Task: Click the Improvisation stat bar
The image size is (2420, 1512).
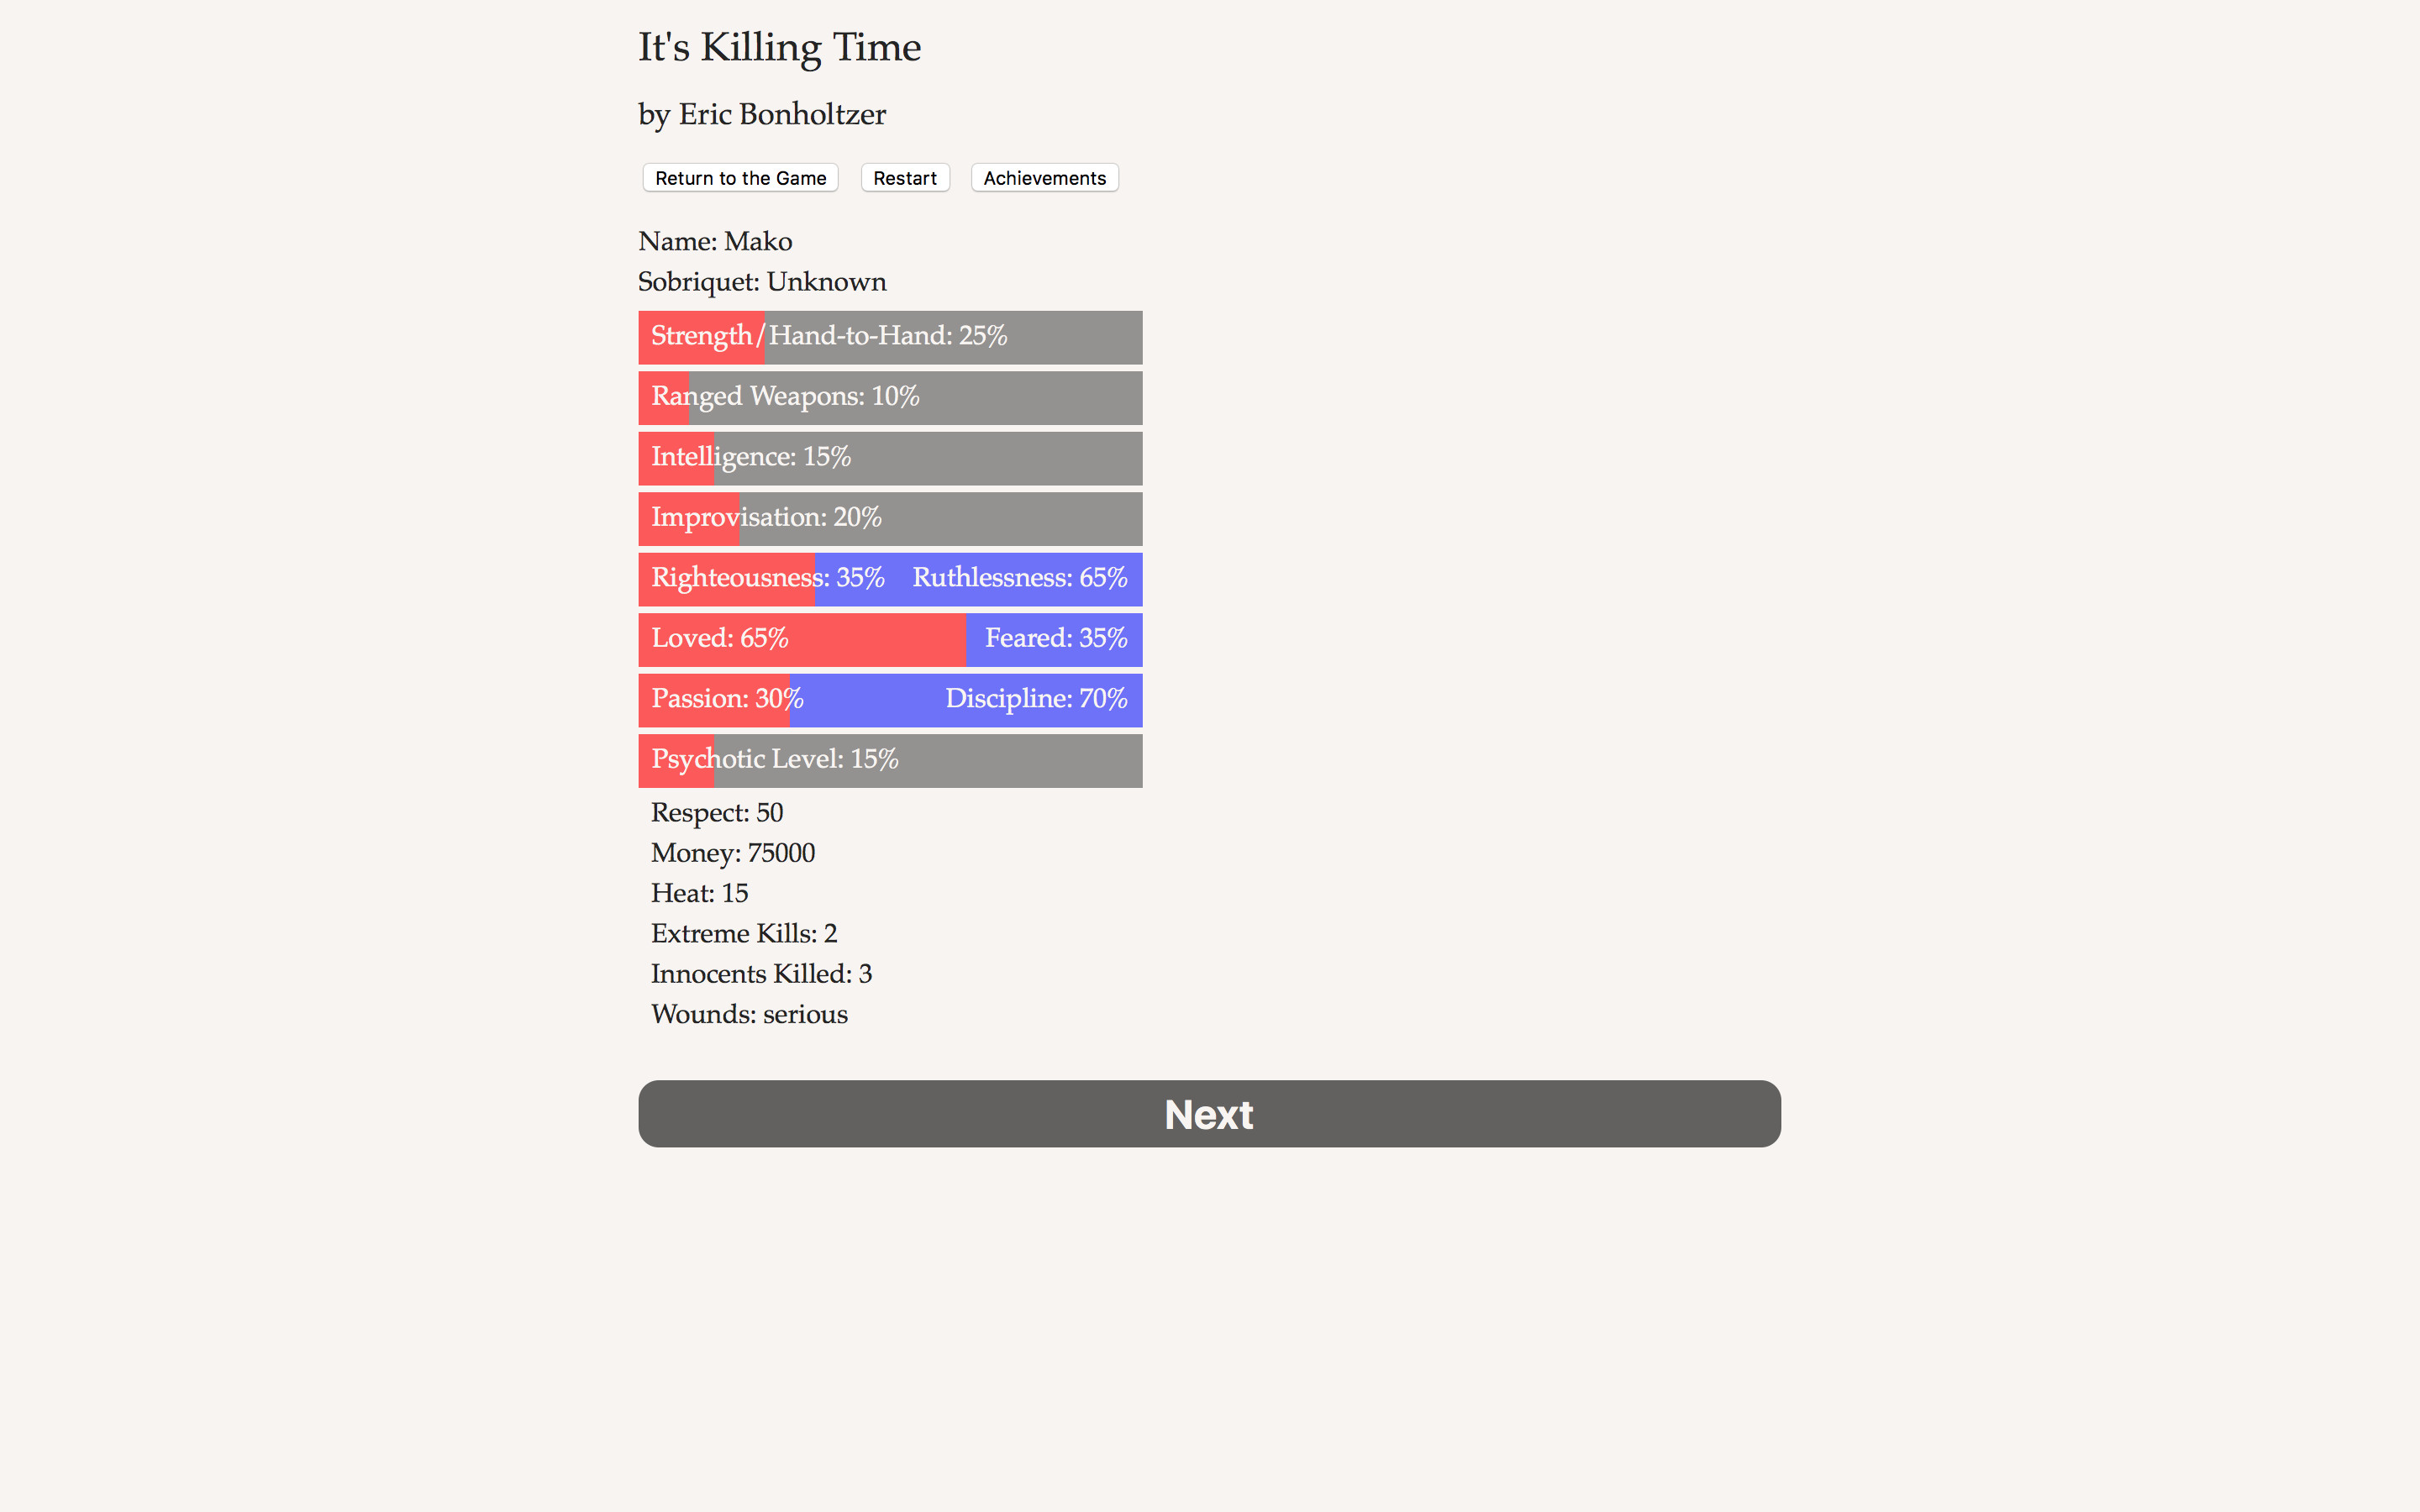Action: 890,518
